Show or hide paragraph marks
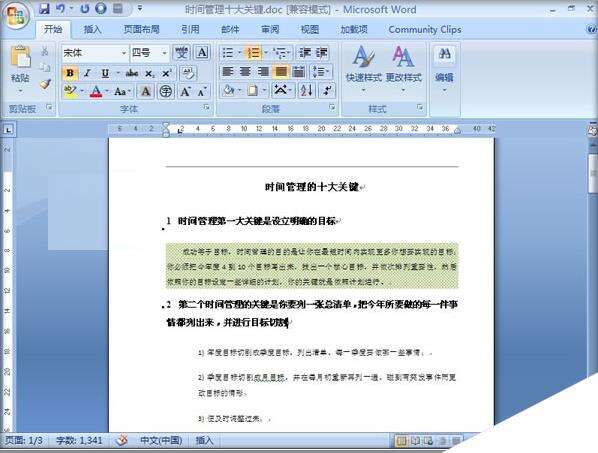The width and height of the screenshot is (598, 453). (x=327, y=90)
